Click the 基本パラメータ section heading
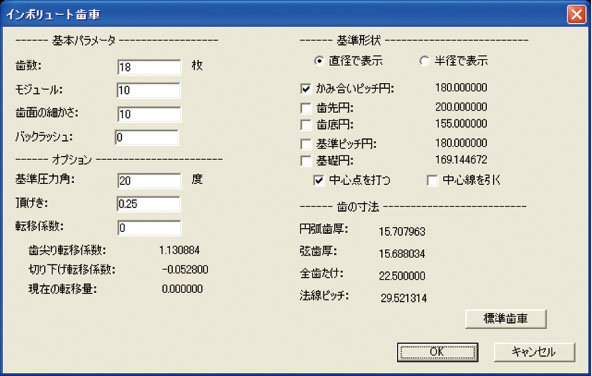Viewport: 592px width, 376px height. (x=84, y=40)
